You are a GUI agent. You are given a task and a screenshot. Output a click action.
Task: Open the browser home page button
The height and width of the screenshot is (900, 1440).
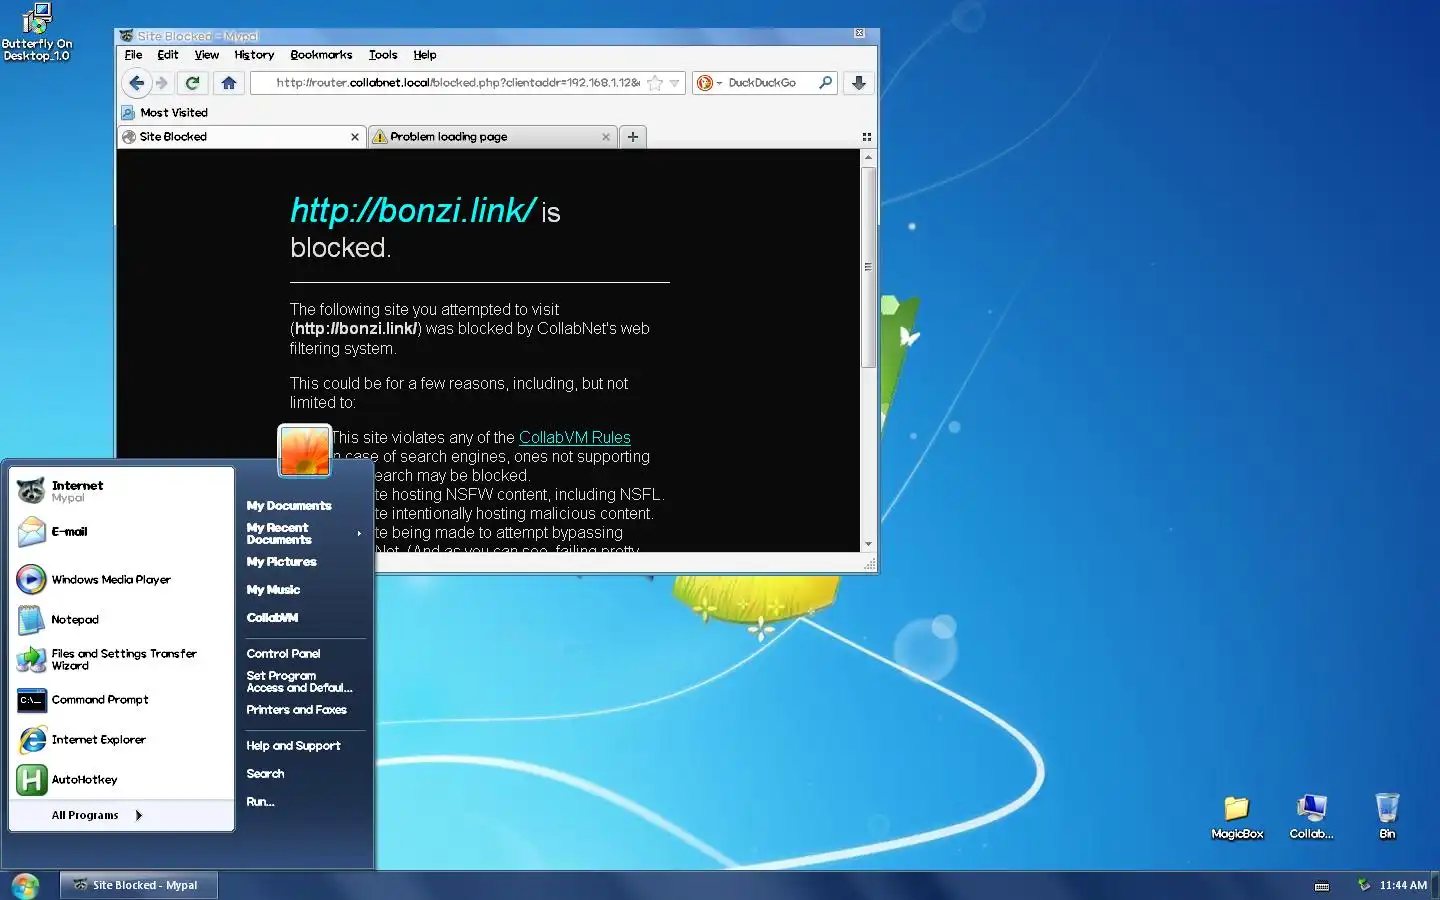[x=229, y=83]
